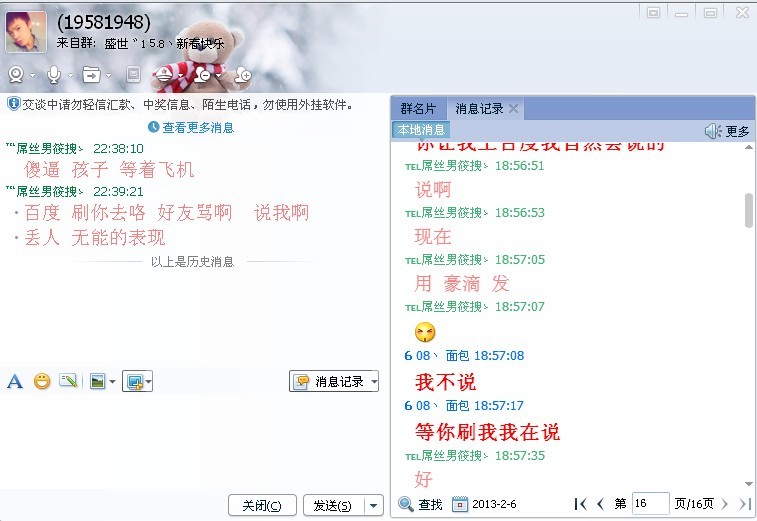Screen dimensions: 757x521
Task: Open the emoji smiley picker
Action: point(42,381)
